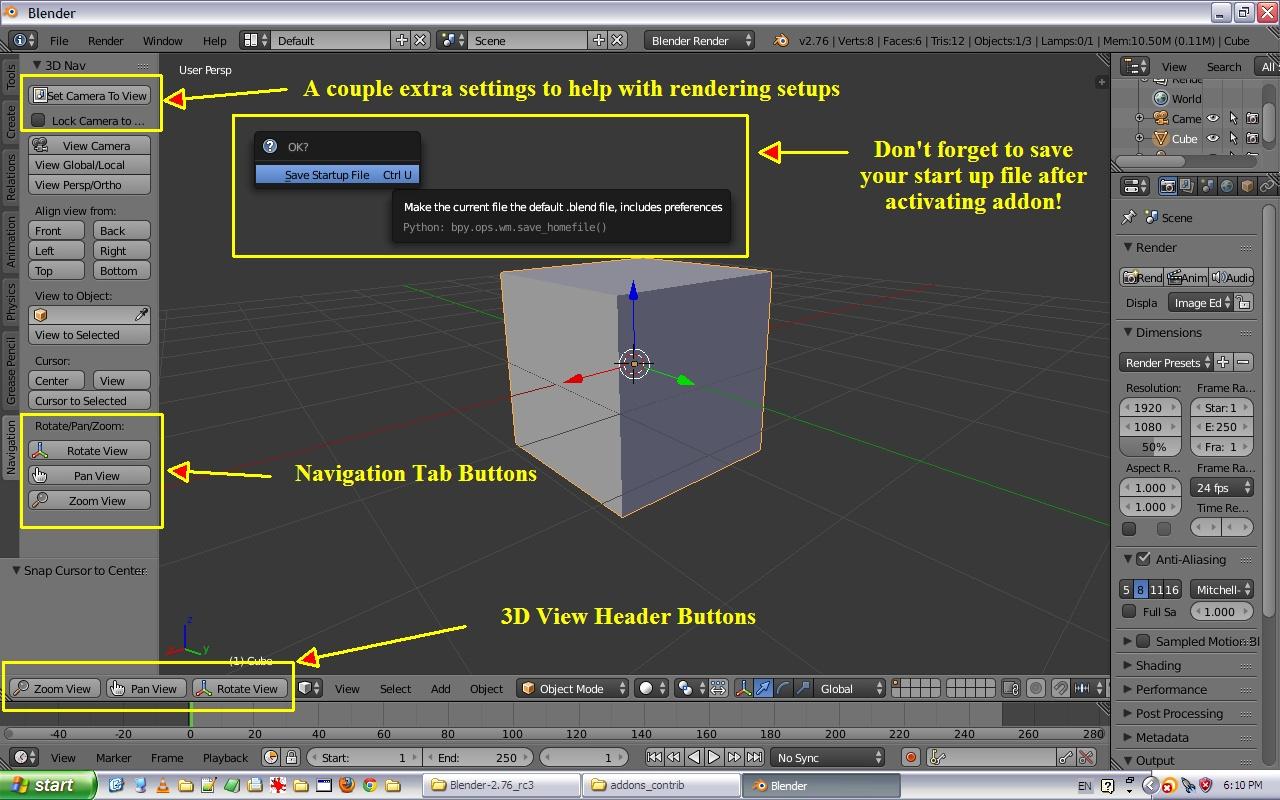
Task: Add a new render preset with plus
Action: pyautogui.click(x=1223, y=362)
